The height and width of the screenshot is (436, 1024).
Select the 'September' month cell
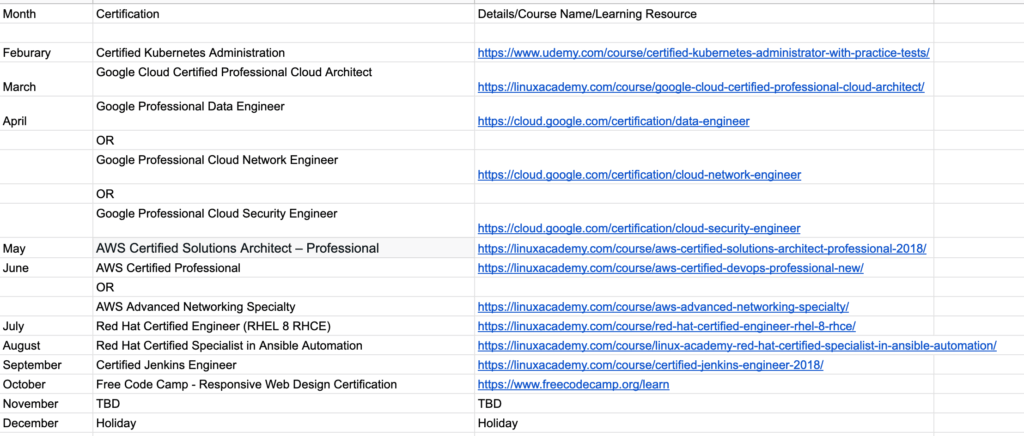click(46, 365)
